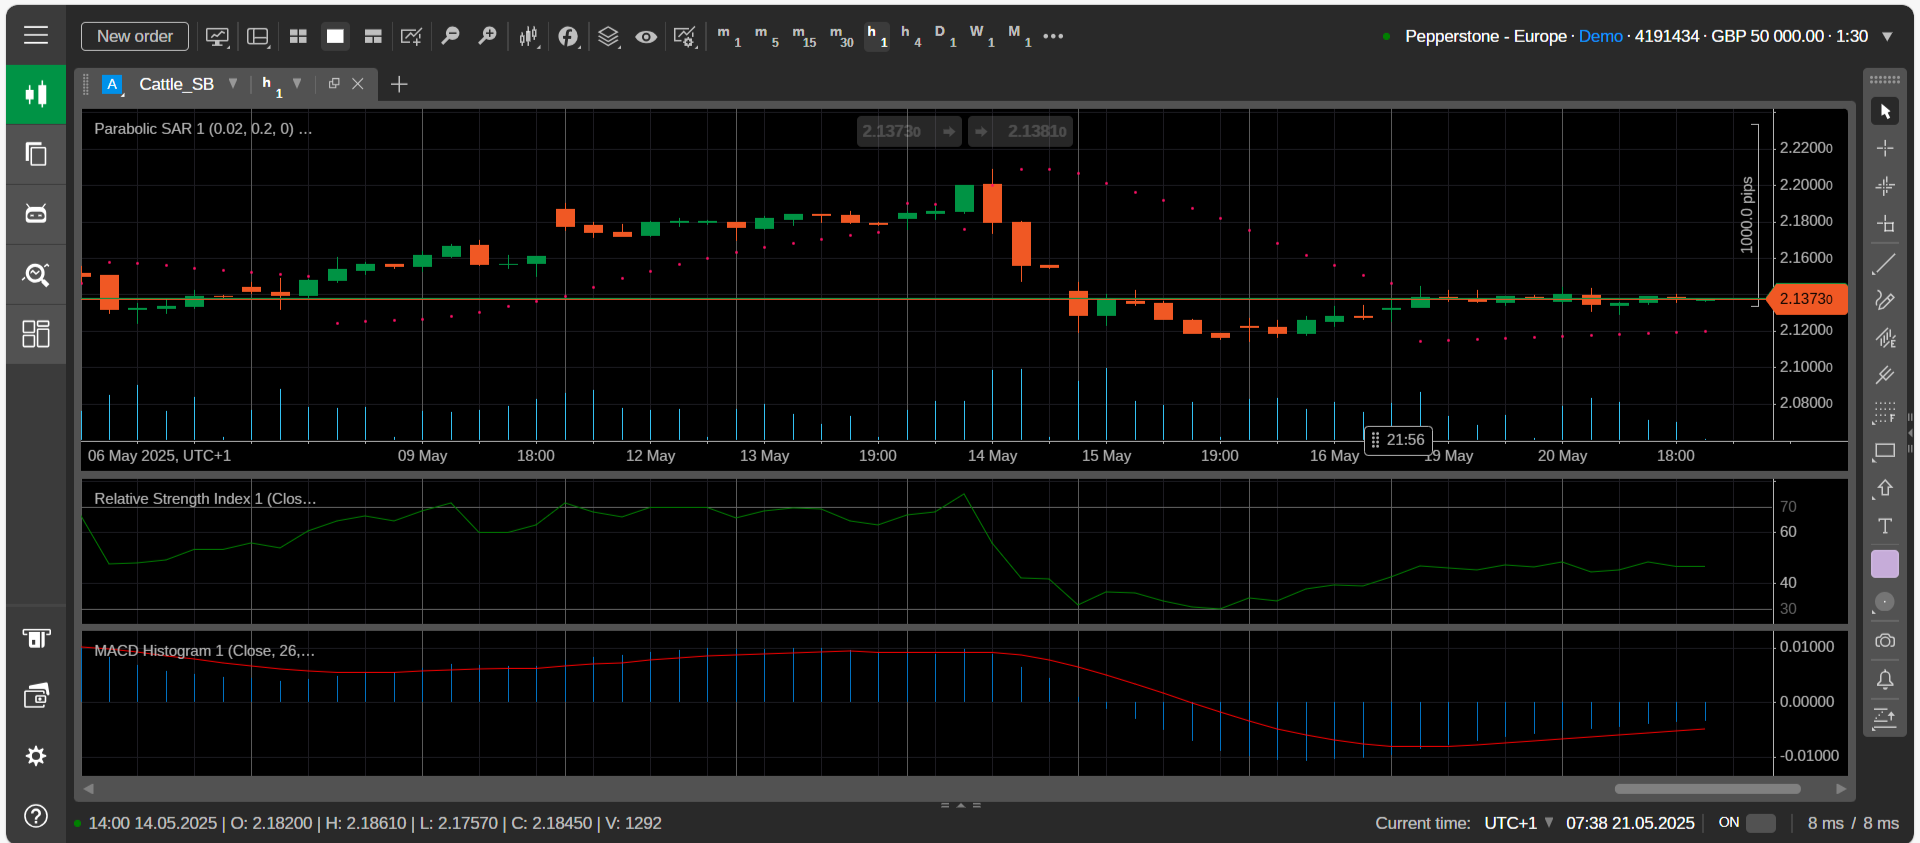The image size is (1920, 843).
Task: Click the buy price 2.13810 button
Action: [1020, 131]
